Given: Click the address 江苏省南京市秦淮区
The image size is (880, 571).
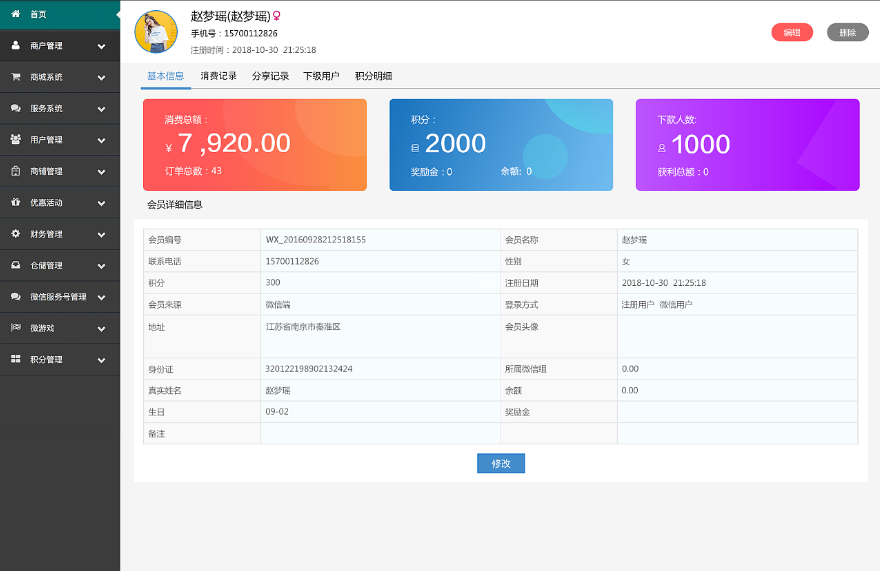Looking at the screenshot, I should [303, 326].
